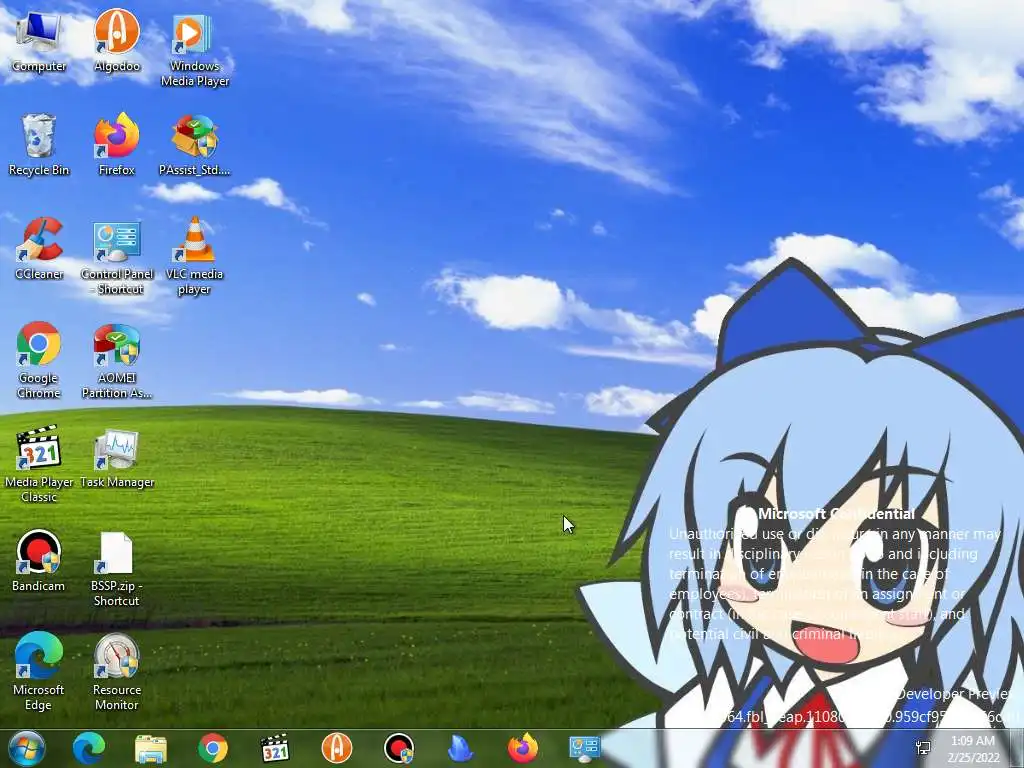
Task: Select the Media Player Classic desktop icon
Action: [39, 464]
